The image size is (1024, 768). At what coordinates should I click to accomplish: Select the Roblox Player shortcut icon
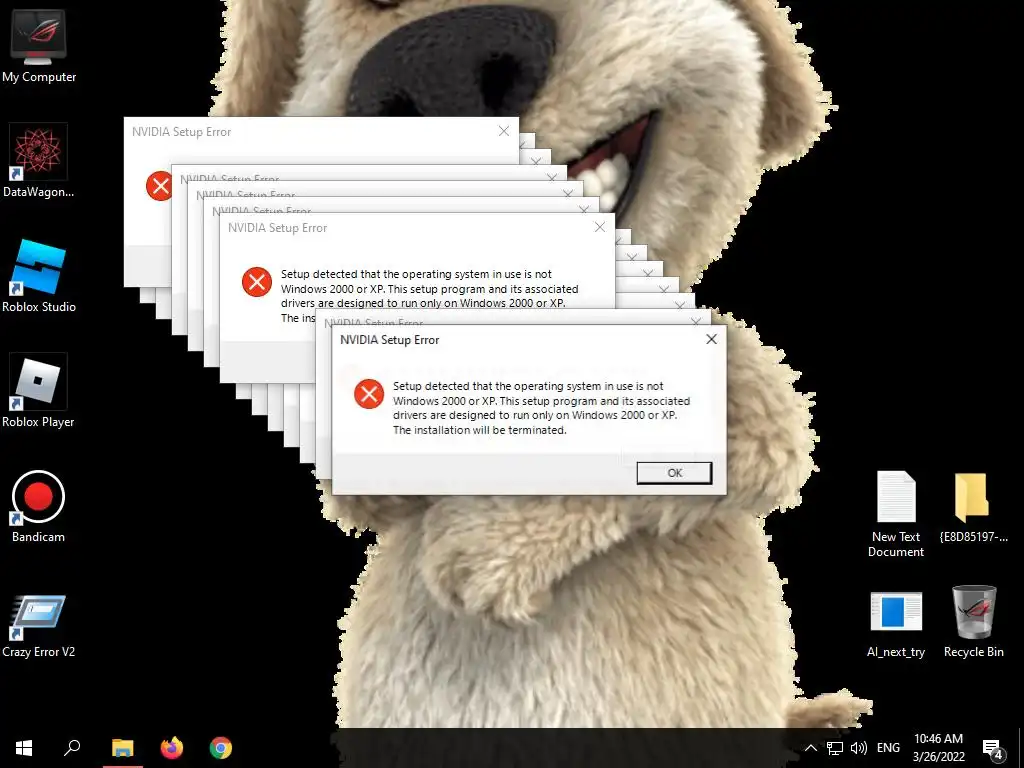pos(38,391)
